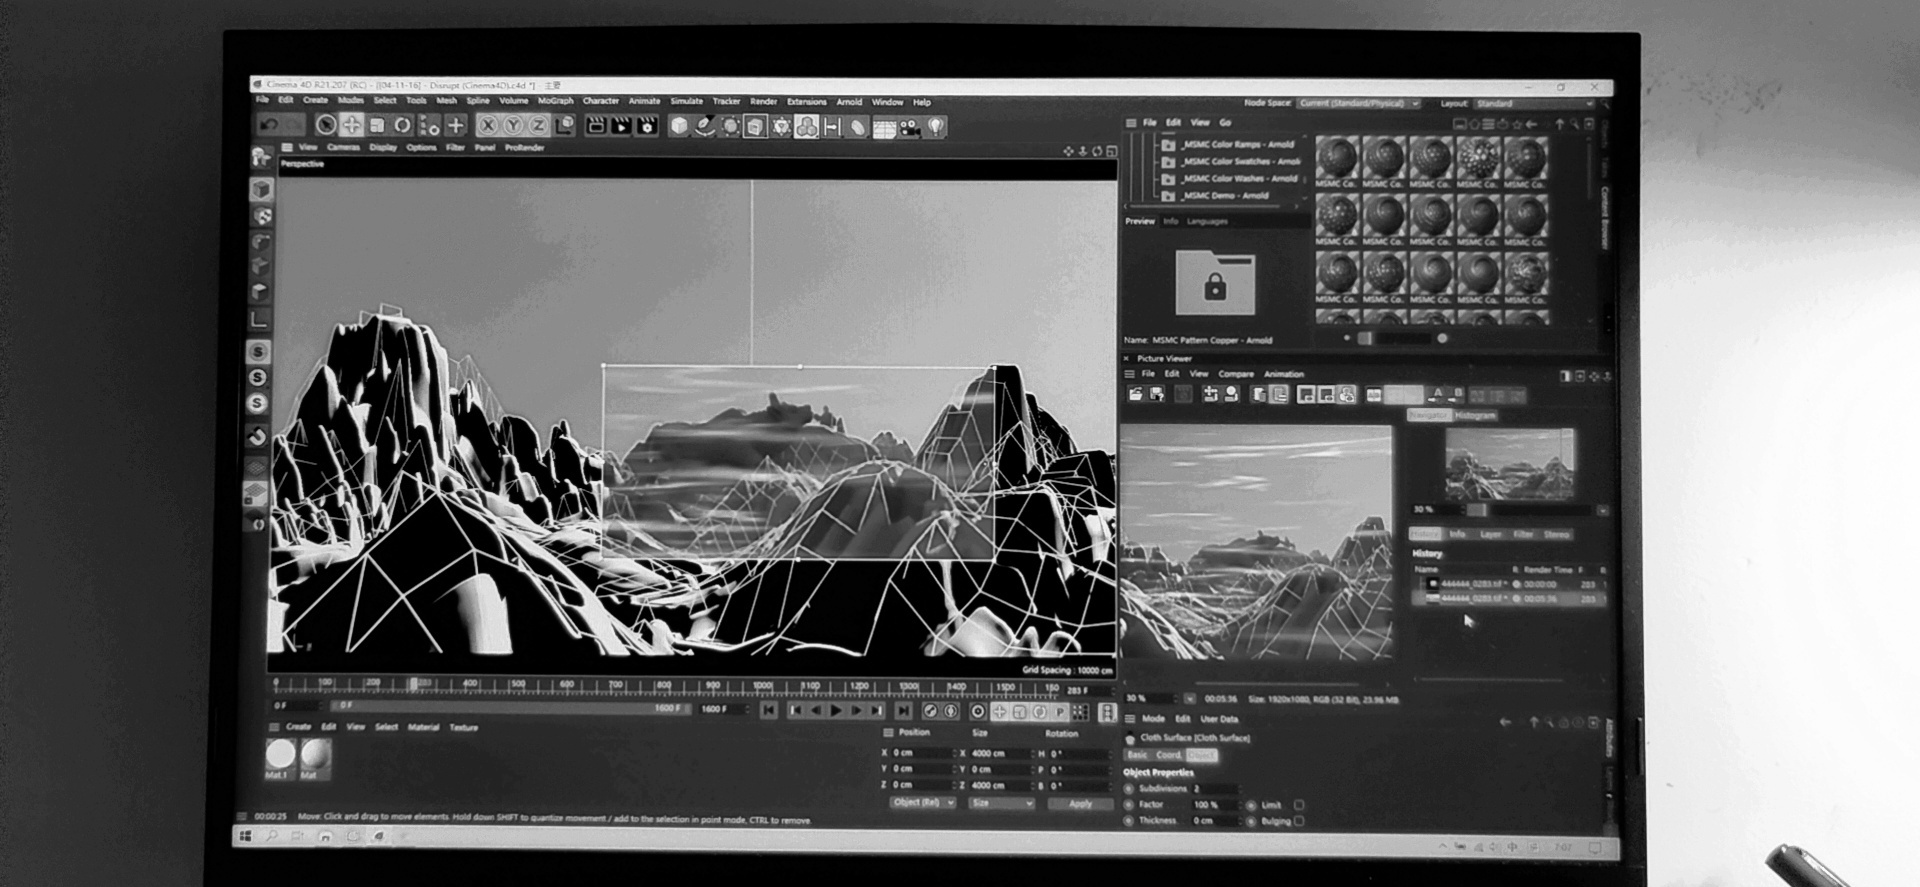This screenshot has height=887, width=1920.
Task: Enable the Limit checkbox
Action: tap(1299, 804)
